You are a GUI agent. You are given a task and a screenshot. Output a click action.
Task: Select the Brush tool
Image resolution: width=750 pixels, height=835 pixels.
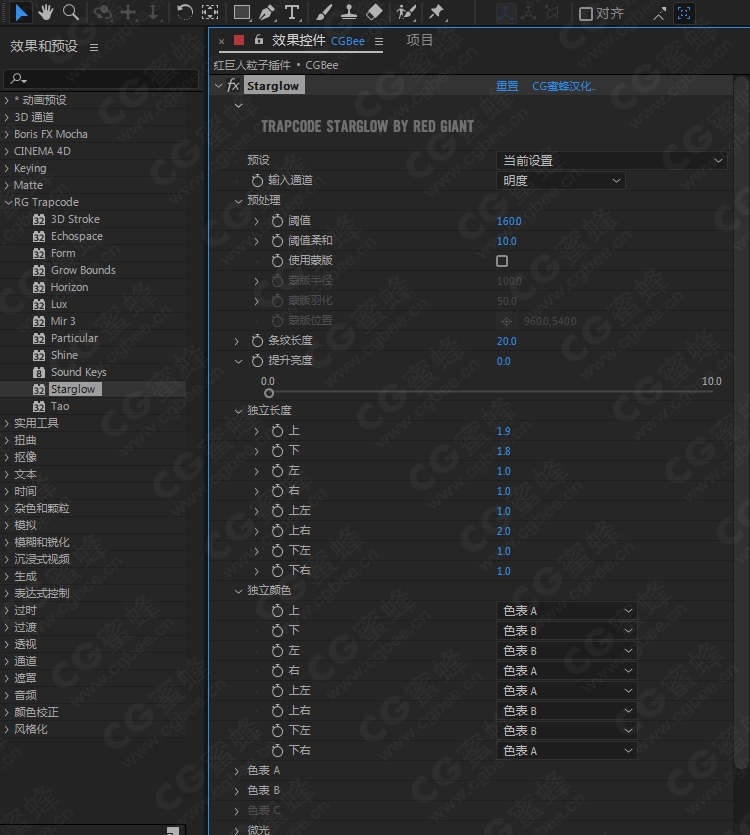tap(323, 12)
